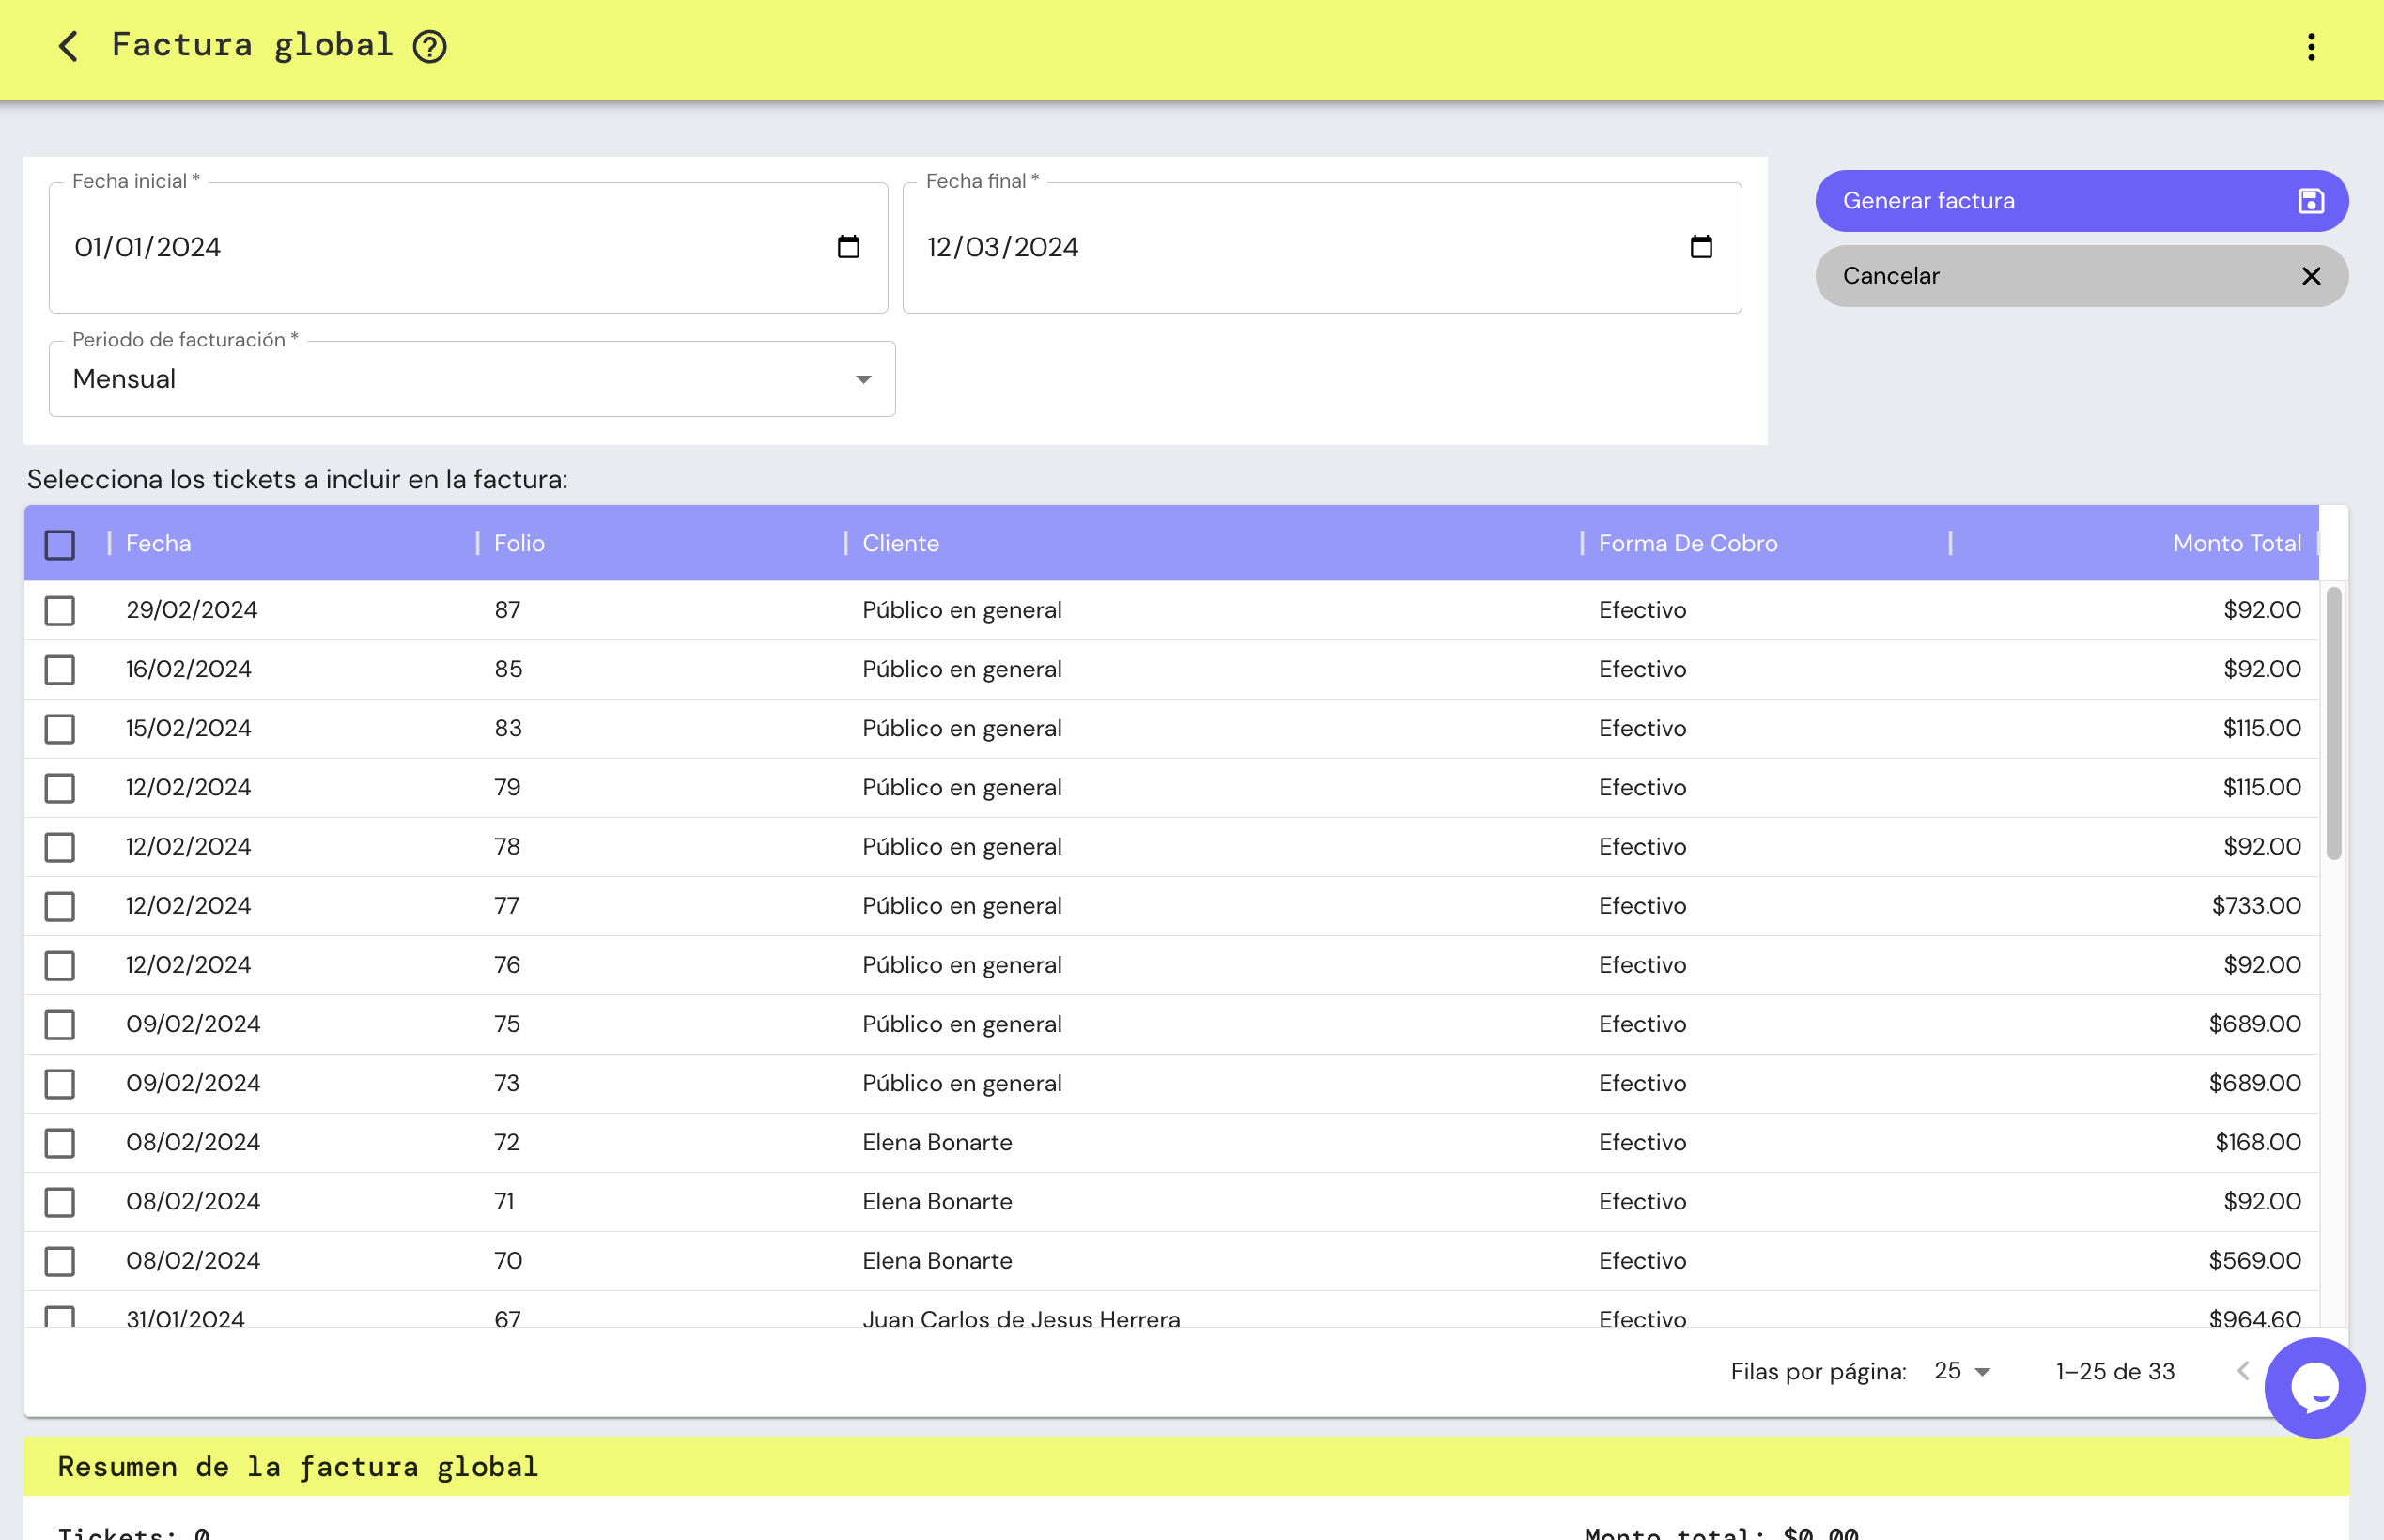2384x1540 pixels.
Task: Check the ticket with folio 87
Action: coord(59,610)
